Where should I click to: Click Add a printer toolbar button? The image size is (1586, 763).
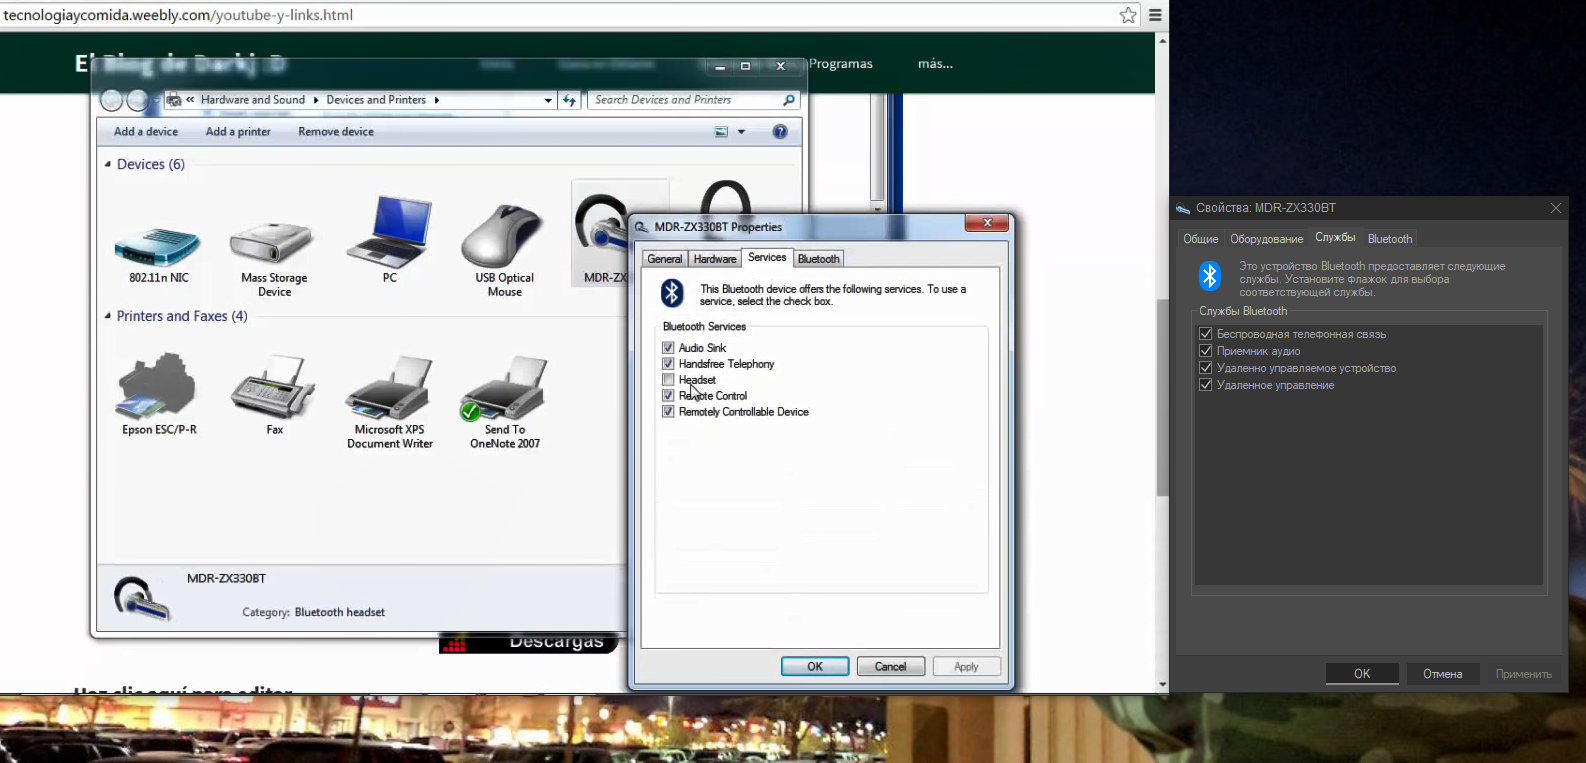coord(238,132)
